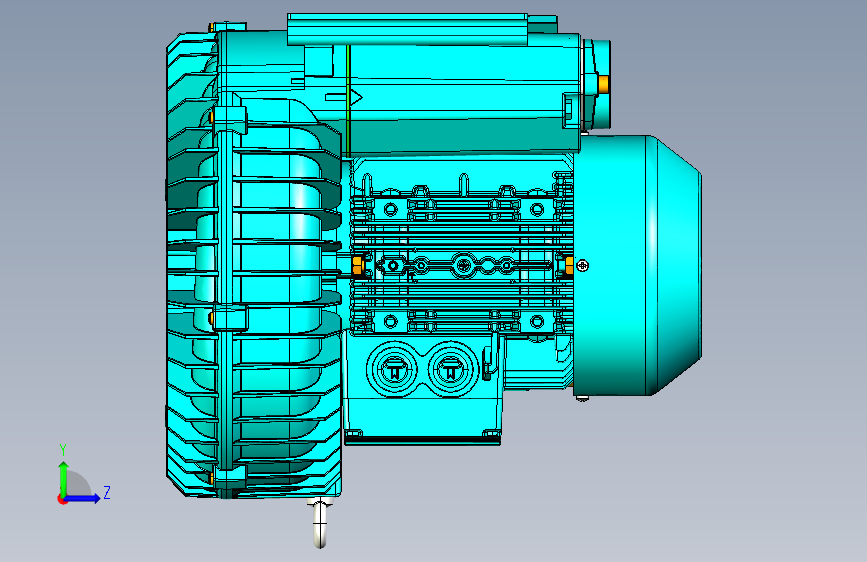The height and width of the screenshot is (562, 867).
Task: Select the orange plug on the top box end
Action: pyautogui.click(x=603, y=84)
